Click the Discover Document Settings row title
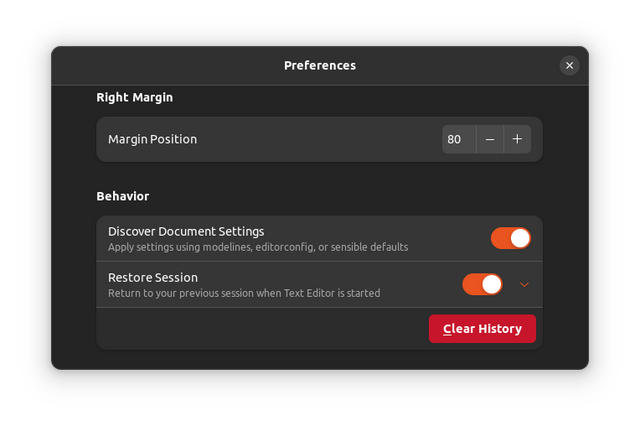This screenshot has width=640, height=426. 186,231
